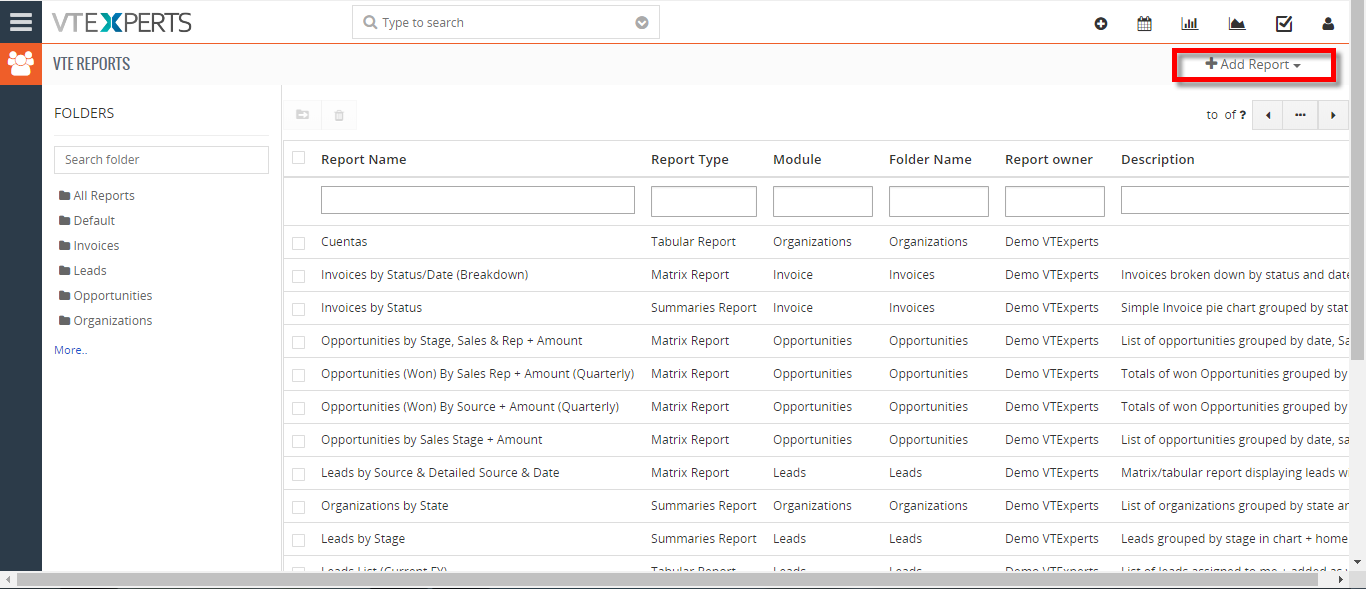Open the hamburger main menu

pos(20,22)
